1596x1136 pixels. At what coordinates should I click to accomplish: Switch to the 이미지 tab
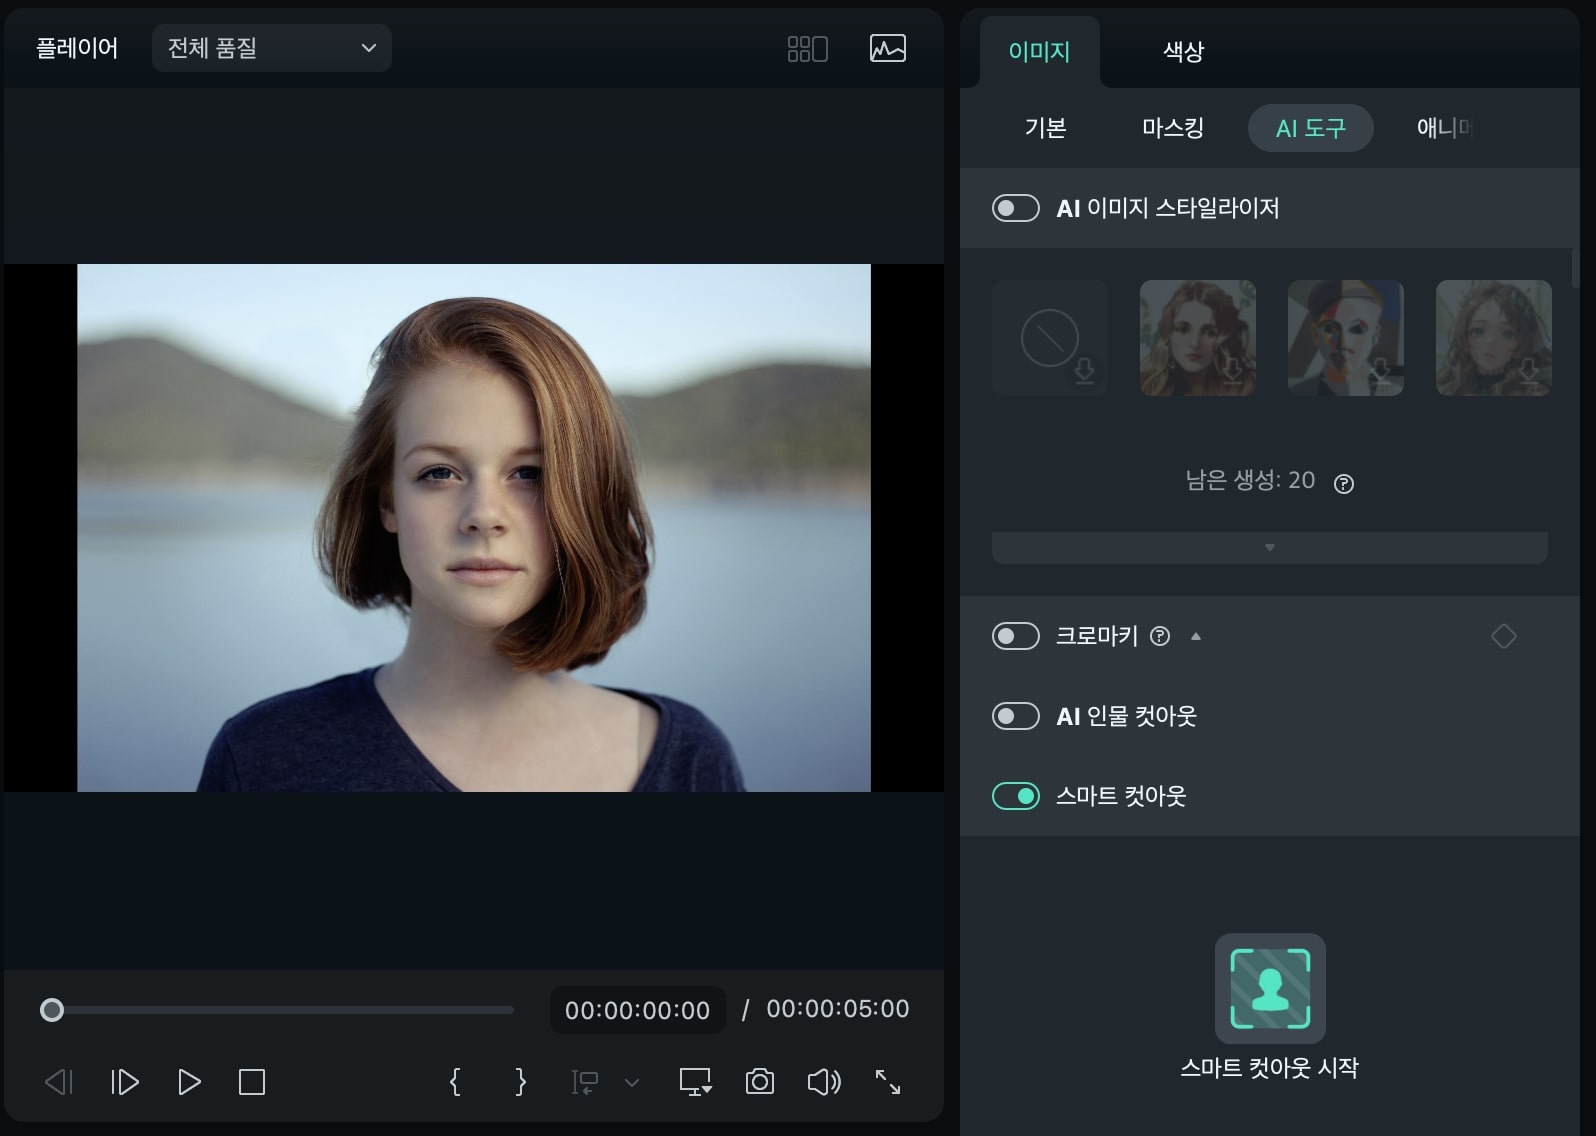[1039, 51]
